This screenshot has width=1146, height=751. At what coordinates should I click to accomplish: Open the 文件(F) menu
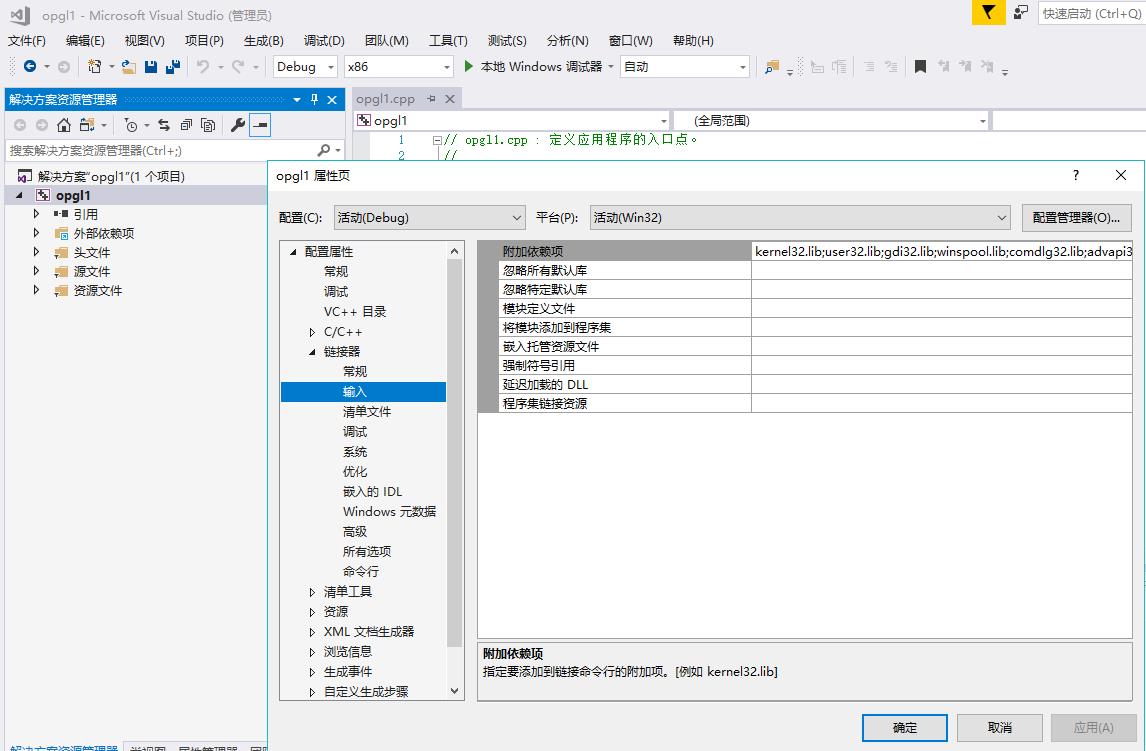[26, 40]
